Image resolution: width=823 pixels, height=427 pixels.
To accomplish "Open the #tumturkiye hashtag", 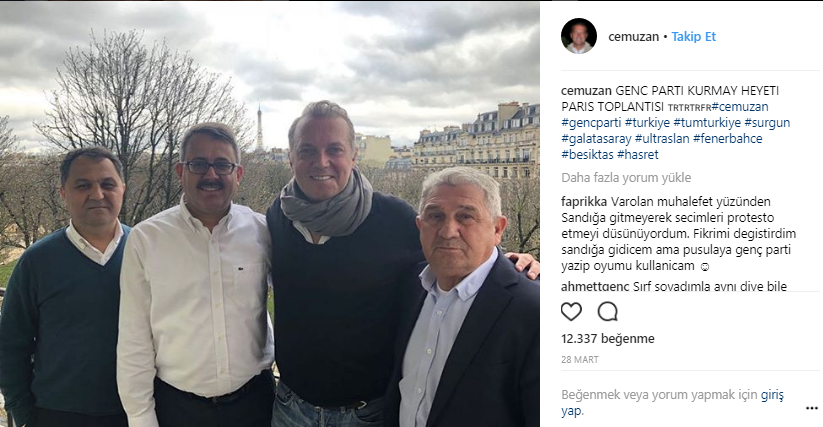I will (707, 123).
